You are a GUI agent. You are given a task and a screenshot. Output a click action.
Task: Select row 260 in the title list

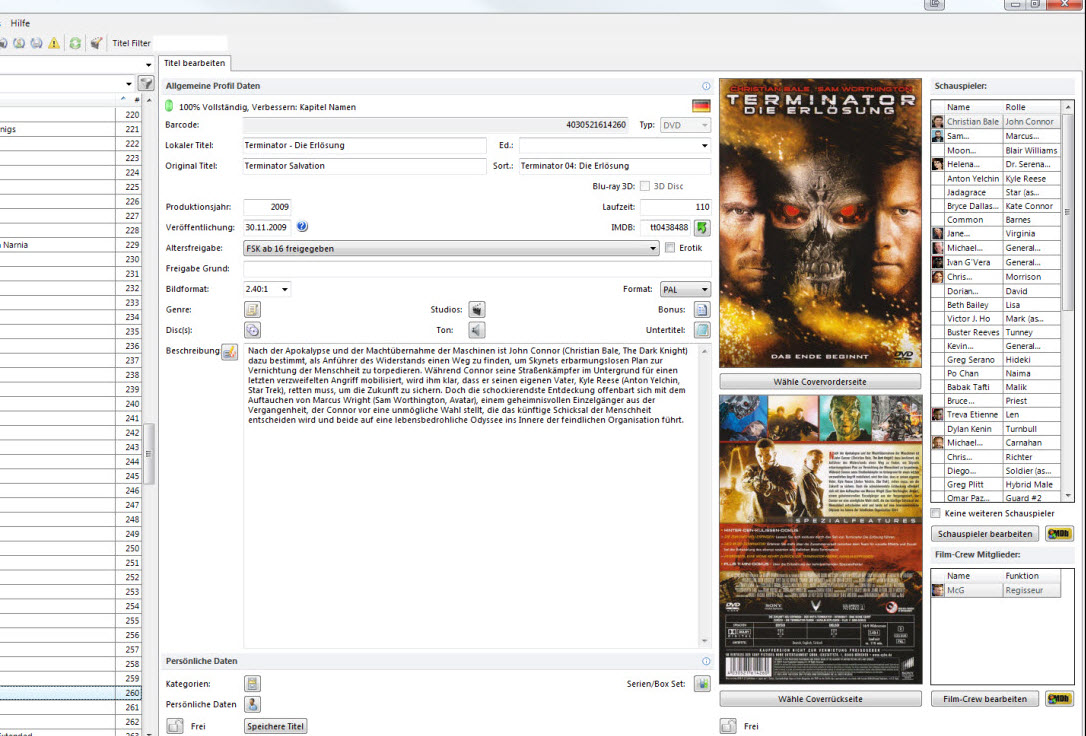coord(71,693)
